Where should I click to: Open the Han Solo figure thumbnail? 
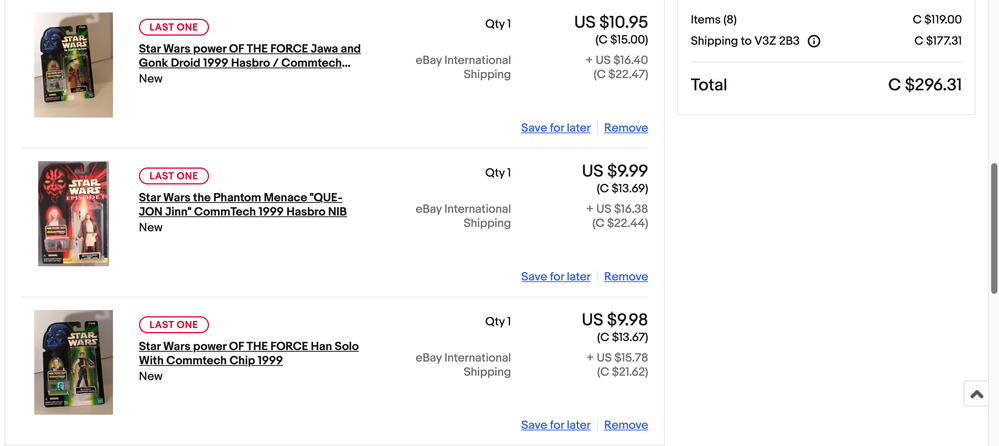pyautogui.click(x=73, y=362)
